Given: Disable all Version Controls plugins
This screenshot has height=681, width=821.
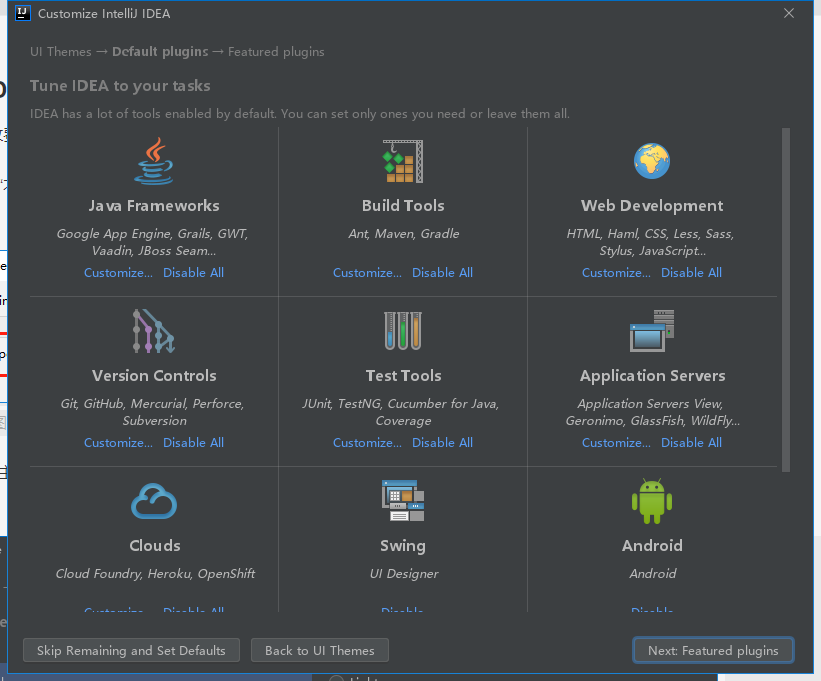Looking at the screenshot, I should tap(193, 443).
